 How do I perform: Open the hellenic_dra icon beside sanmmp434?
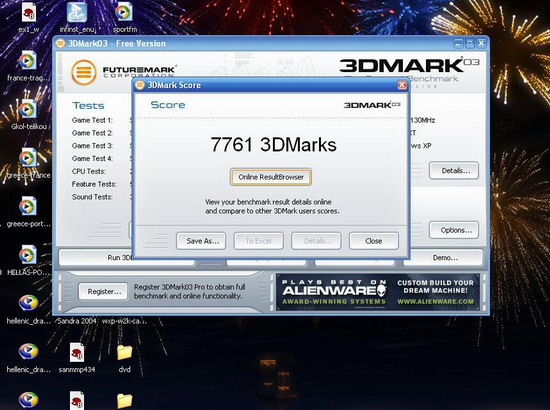[x=28, y=352]
